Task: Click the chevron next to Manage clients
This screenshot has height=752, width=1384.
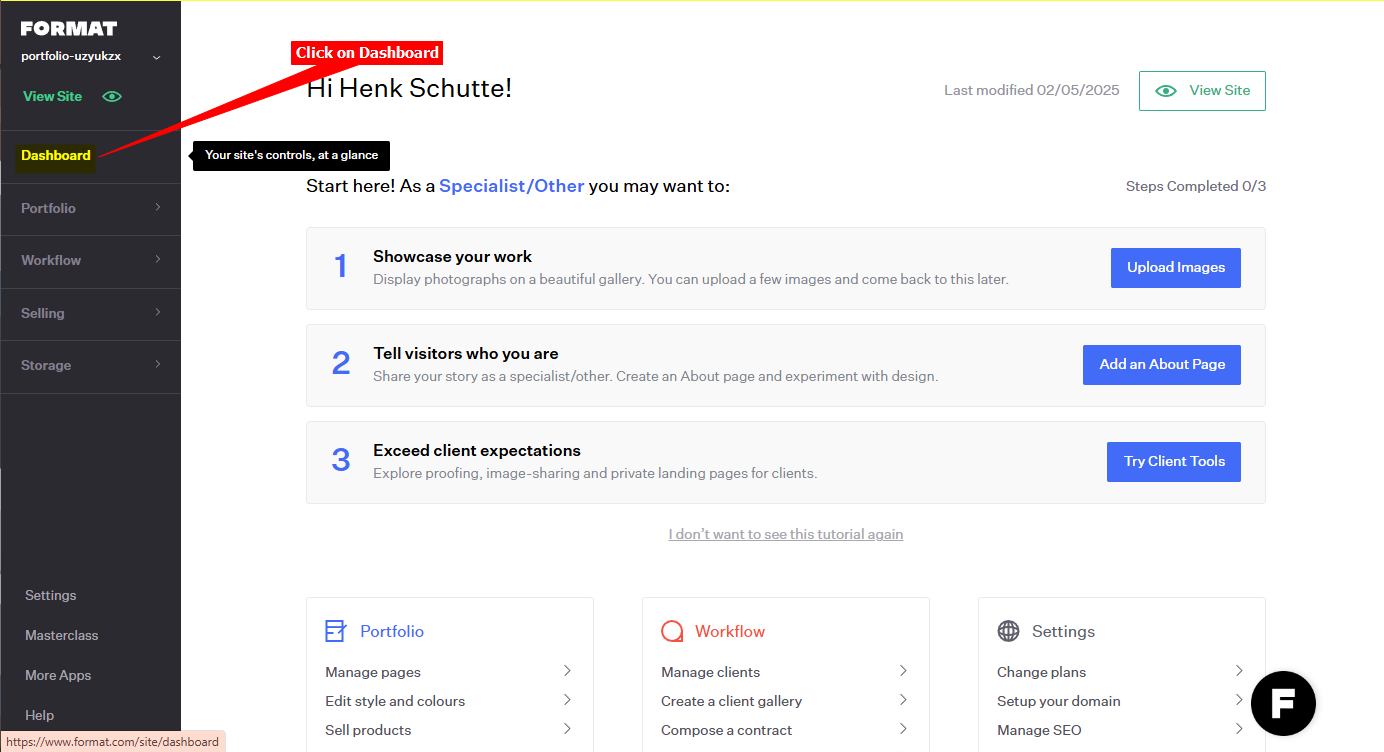Action: coord(903,670)
